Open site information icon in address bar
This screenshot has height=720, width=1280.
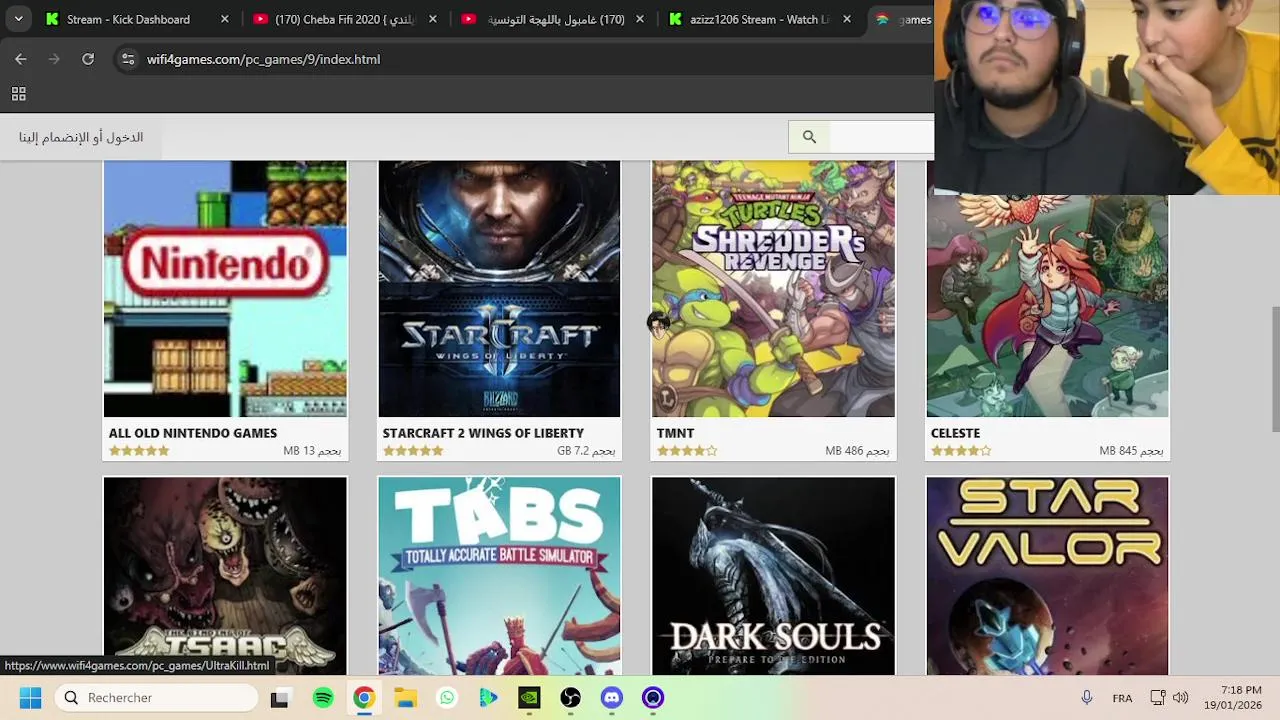pyautogui.click(x=128, y=59)
